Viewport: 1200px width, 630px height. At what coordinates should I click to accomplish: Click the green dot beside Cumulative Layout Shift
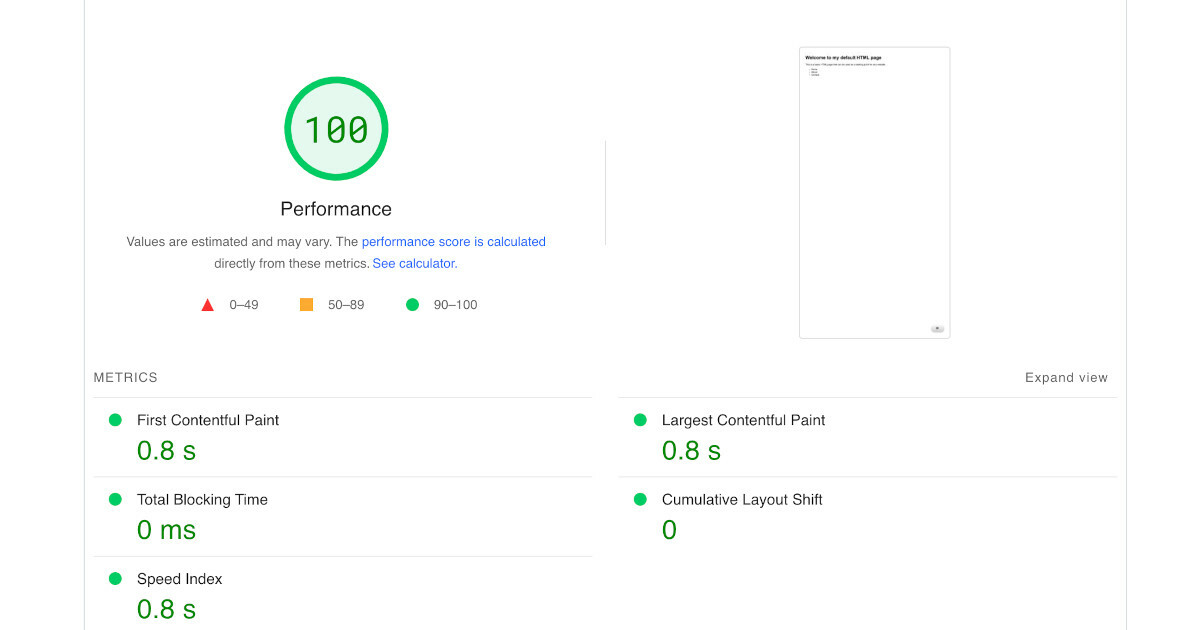(640, 499)
